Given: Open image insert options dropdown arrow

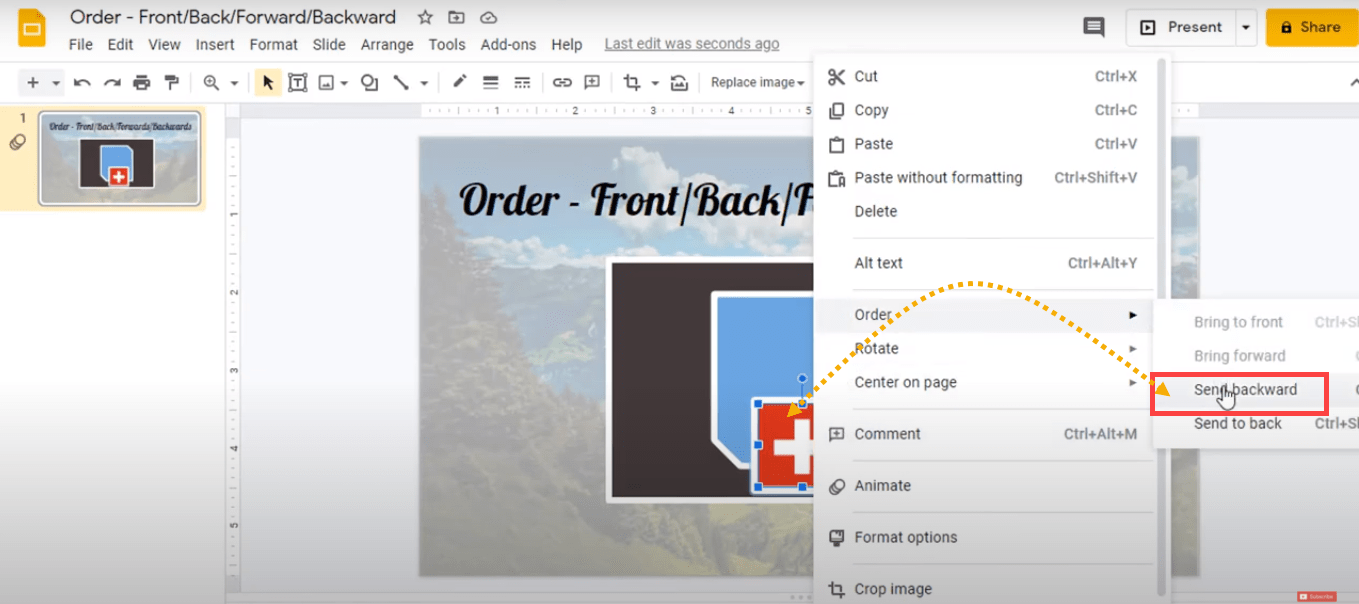Looking at the screenshot, I should pos(343,83).
